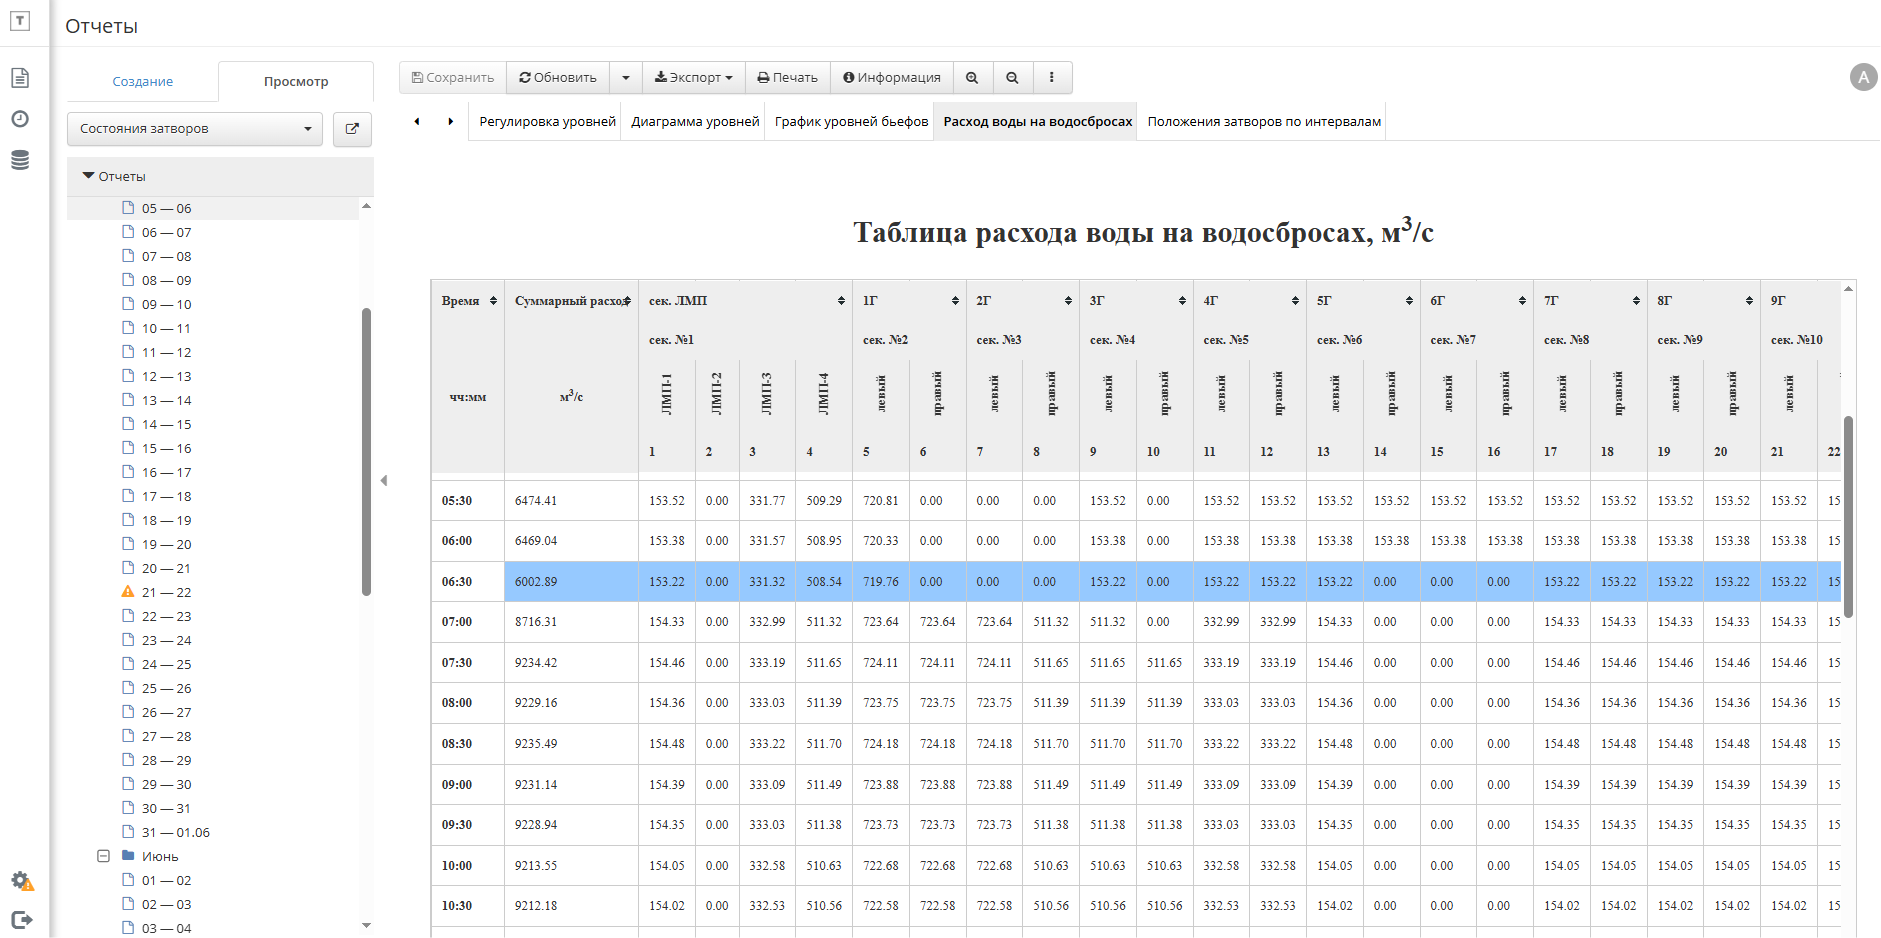Click the table vertical scrollbar

[x=1848, y=517]
